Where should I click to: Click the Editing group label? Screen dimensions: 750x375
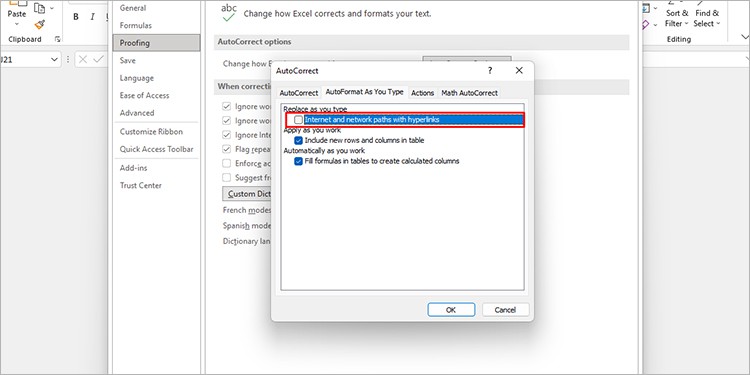[678, 39]
